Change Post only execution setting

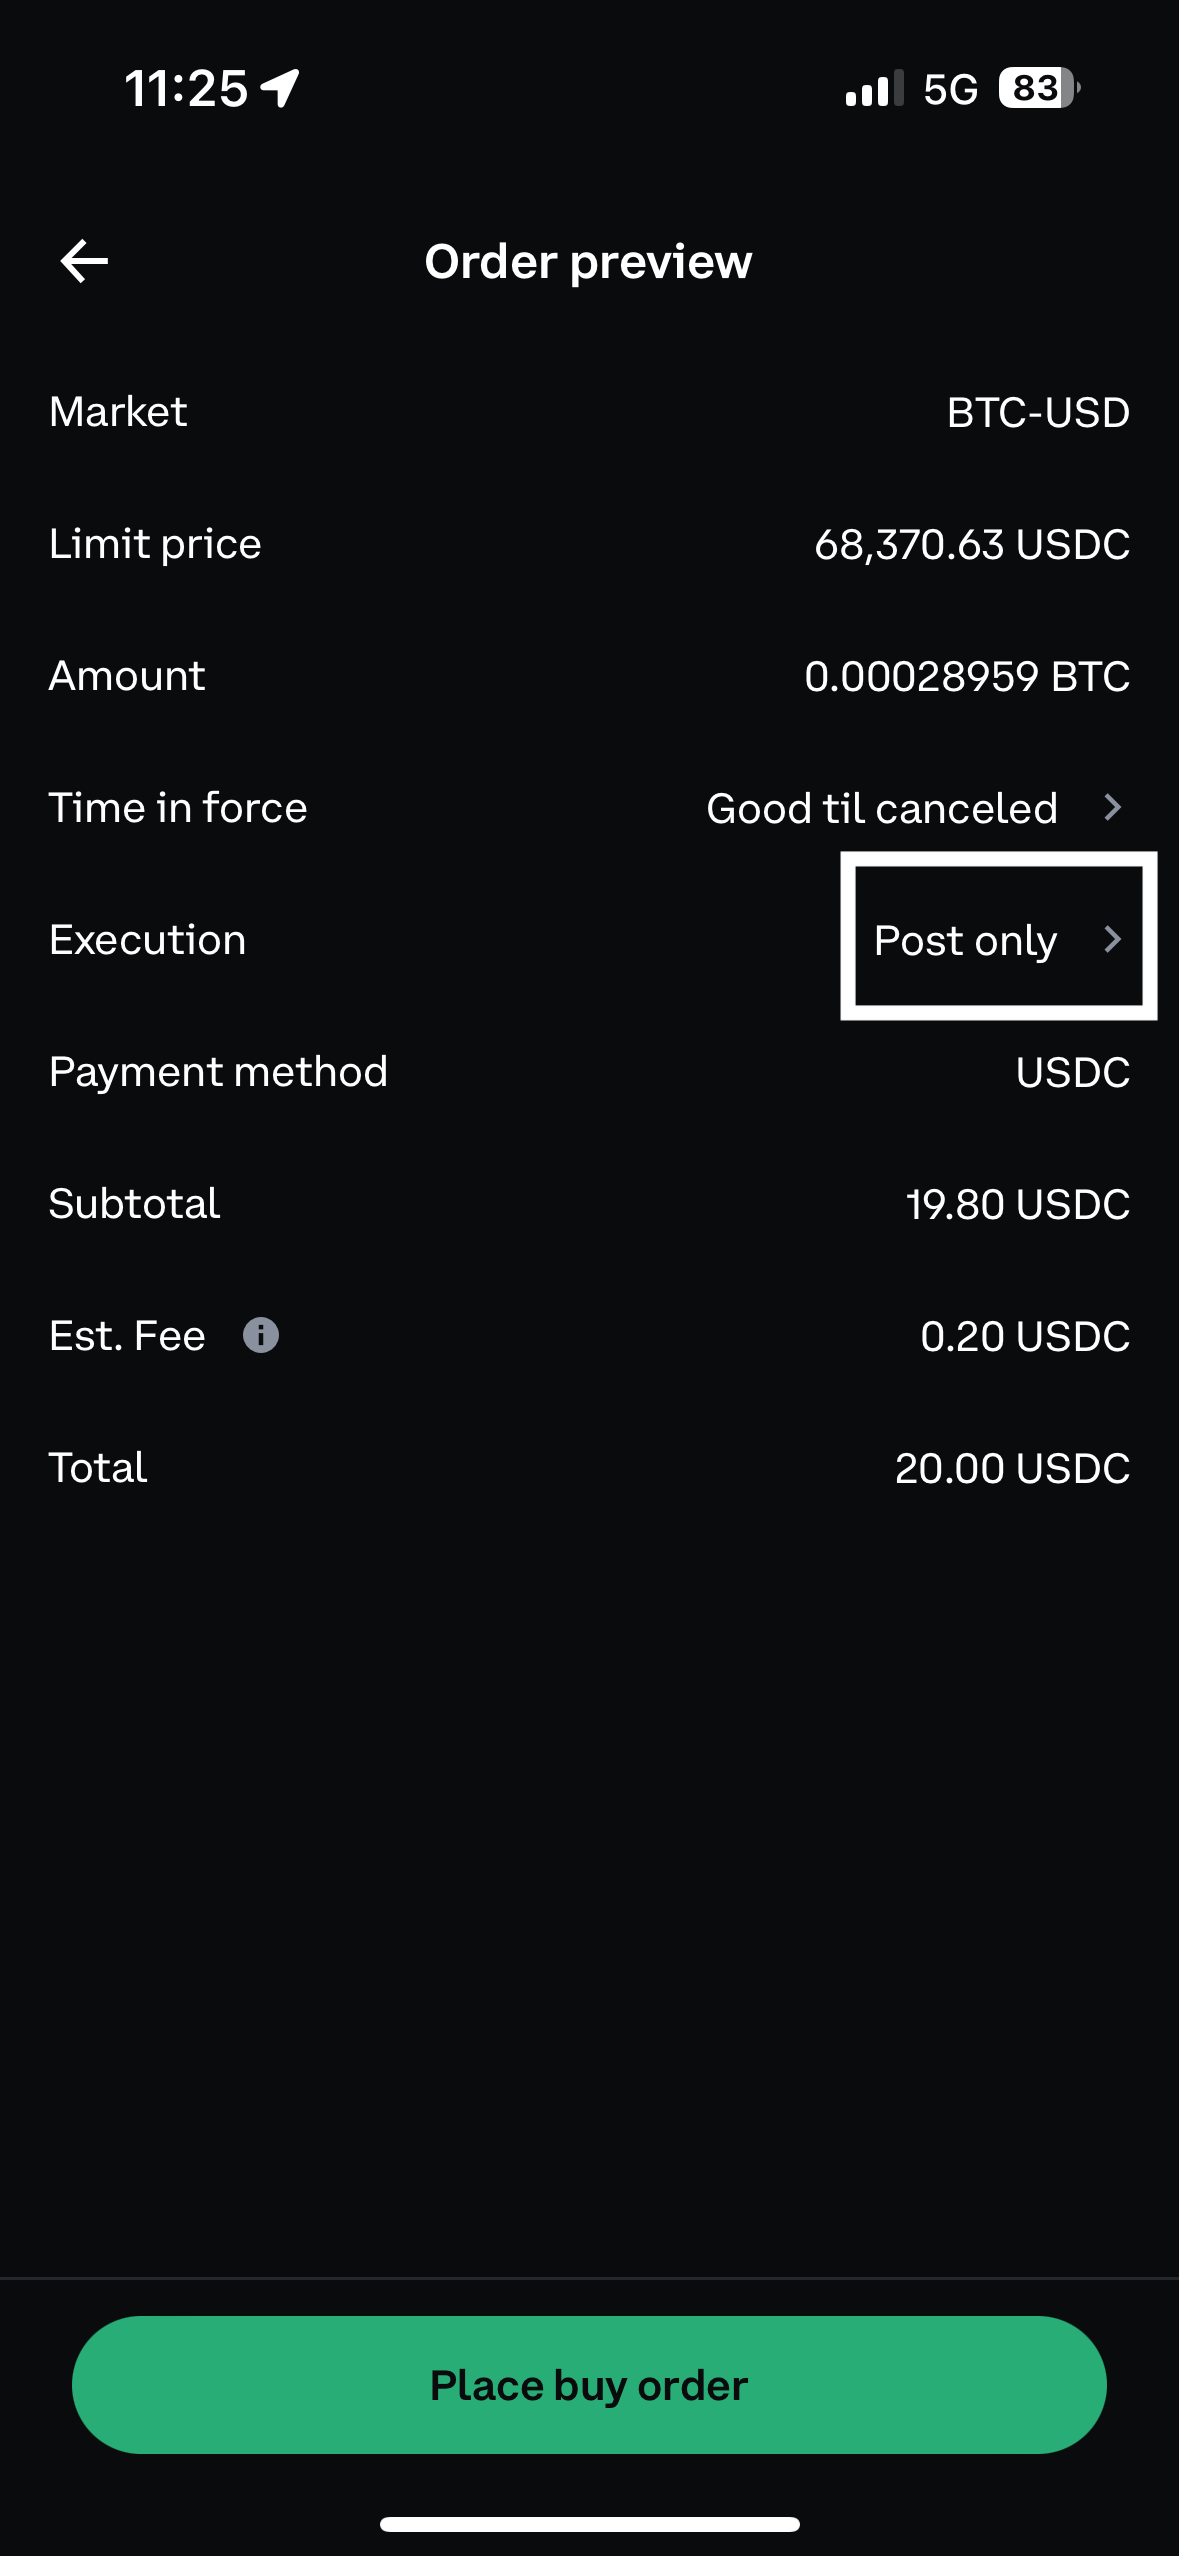coord(965,940)
